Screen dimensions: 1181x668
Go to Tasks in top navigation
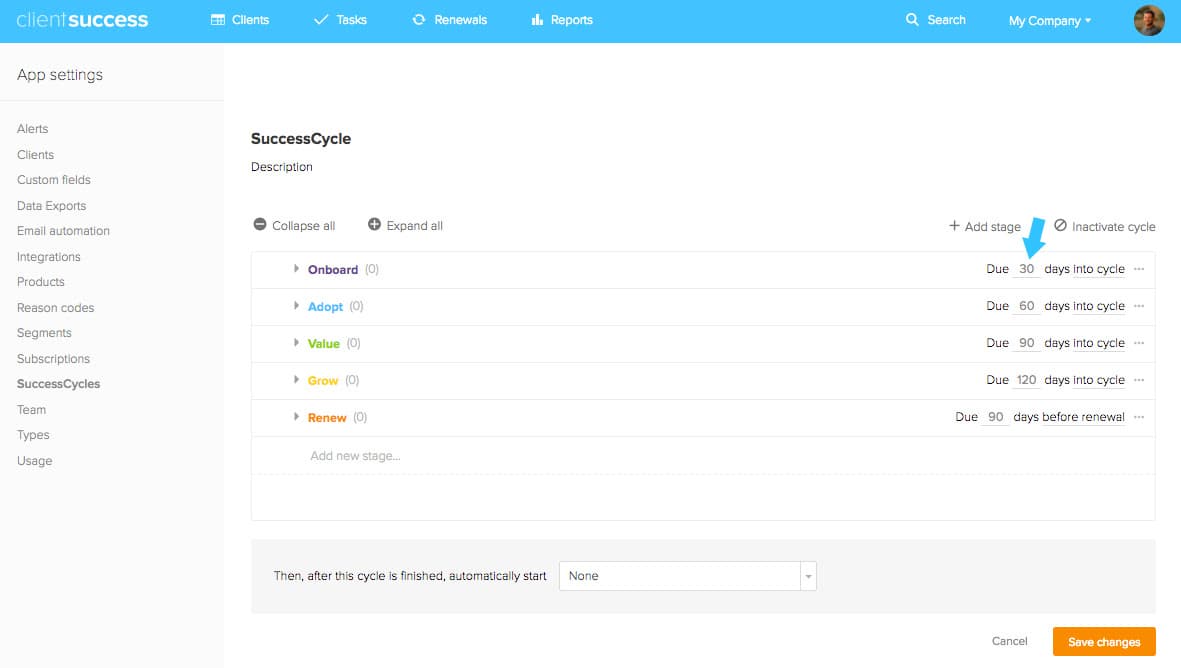(351, 20)
